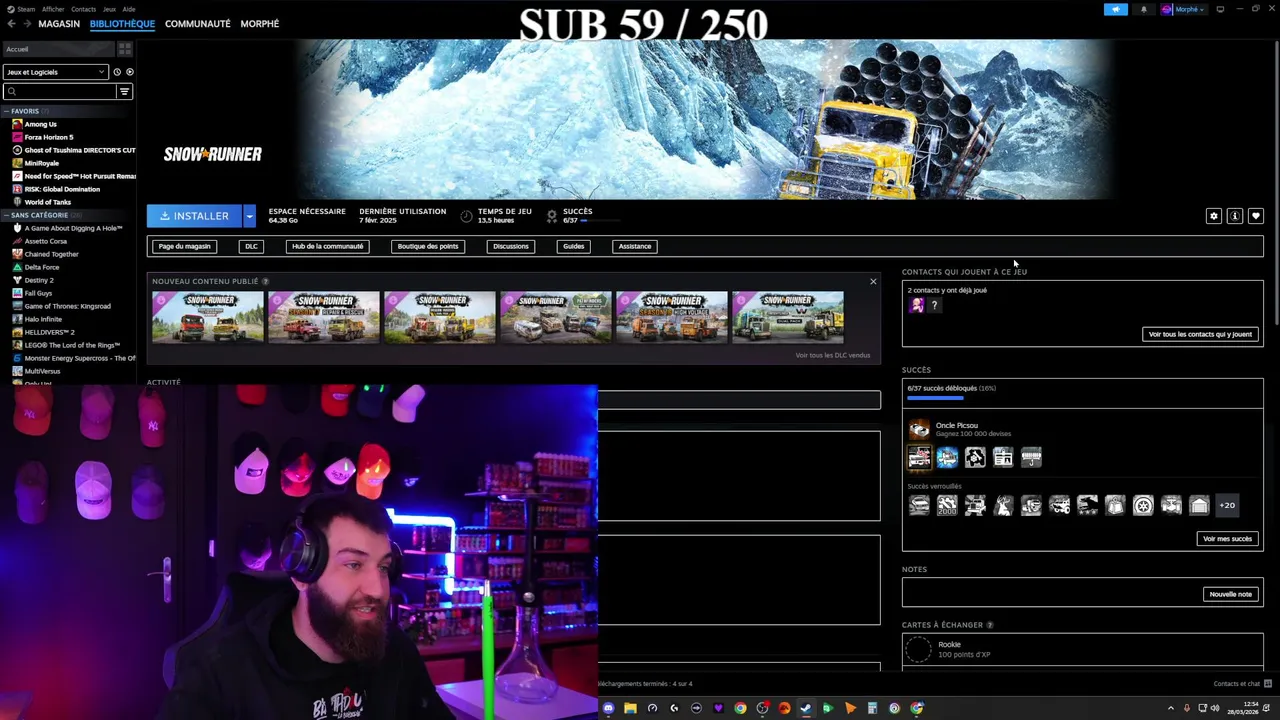Click the pink contact avatar who played
1280x720 pixels.
point(916,305)
